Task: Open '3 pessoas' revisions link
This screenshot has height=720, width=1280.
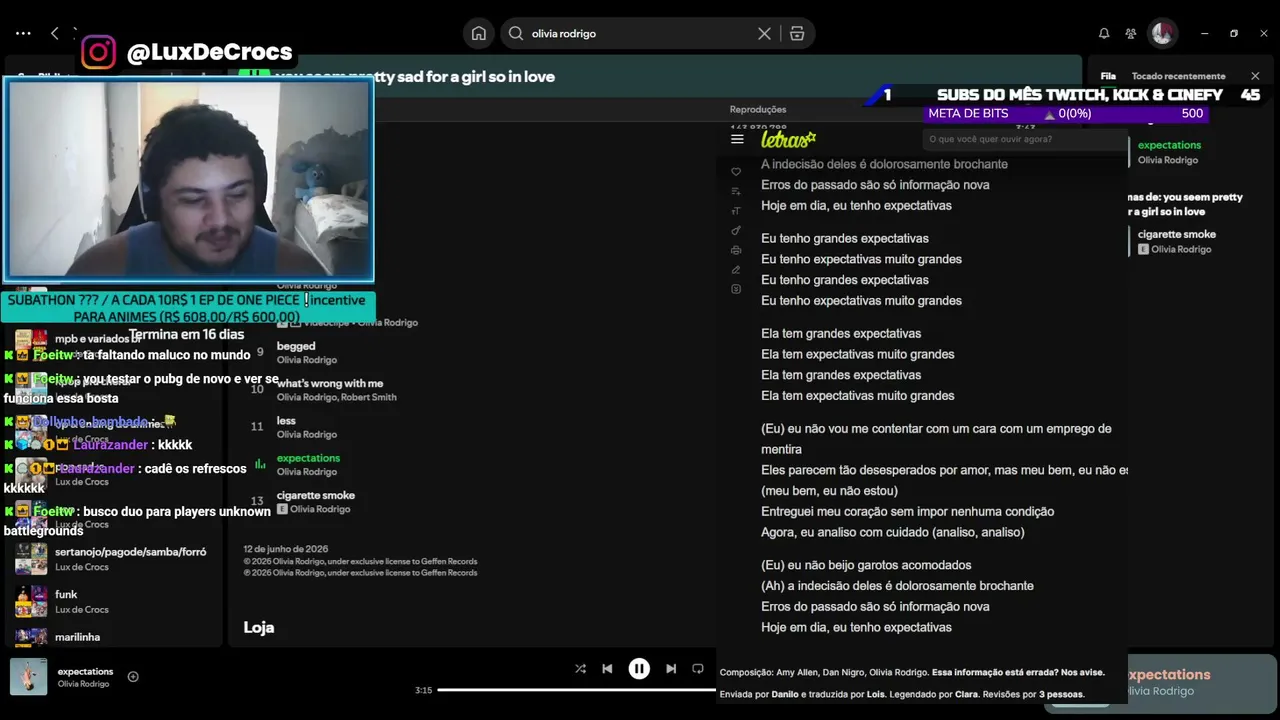Action: pos(1061,694)
